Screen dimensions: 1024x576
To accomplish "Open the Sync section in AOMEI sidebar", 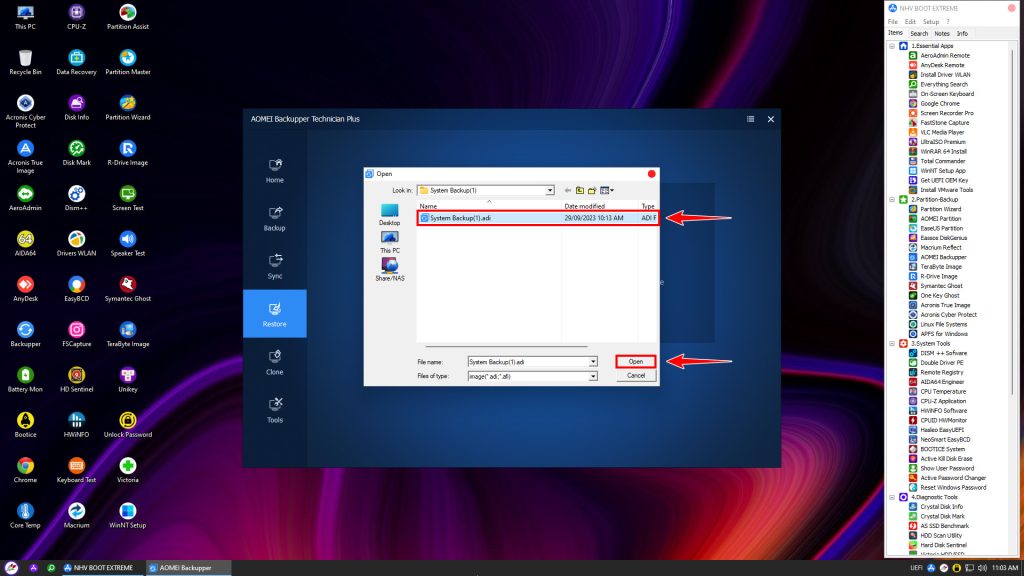I will point(274,266).
